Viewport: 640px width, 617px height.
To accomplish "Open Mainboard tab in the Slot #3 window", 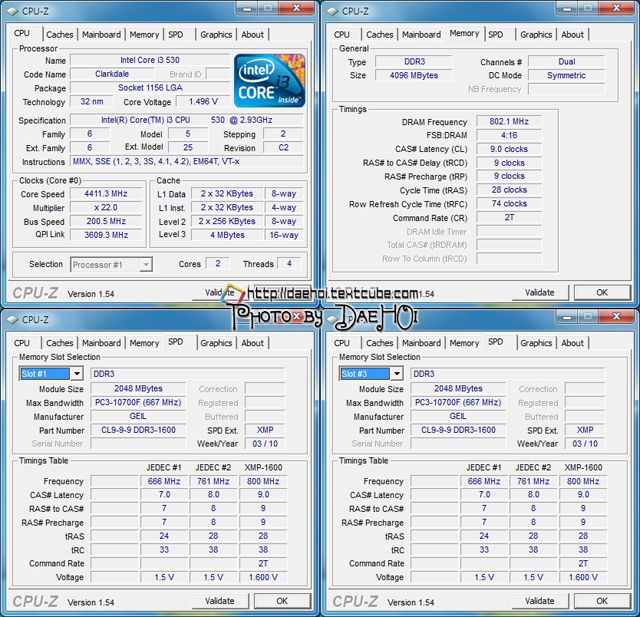I will click(422, 343).
